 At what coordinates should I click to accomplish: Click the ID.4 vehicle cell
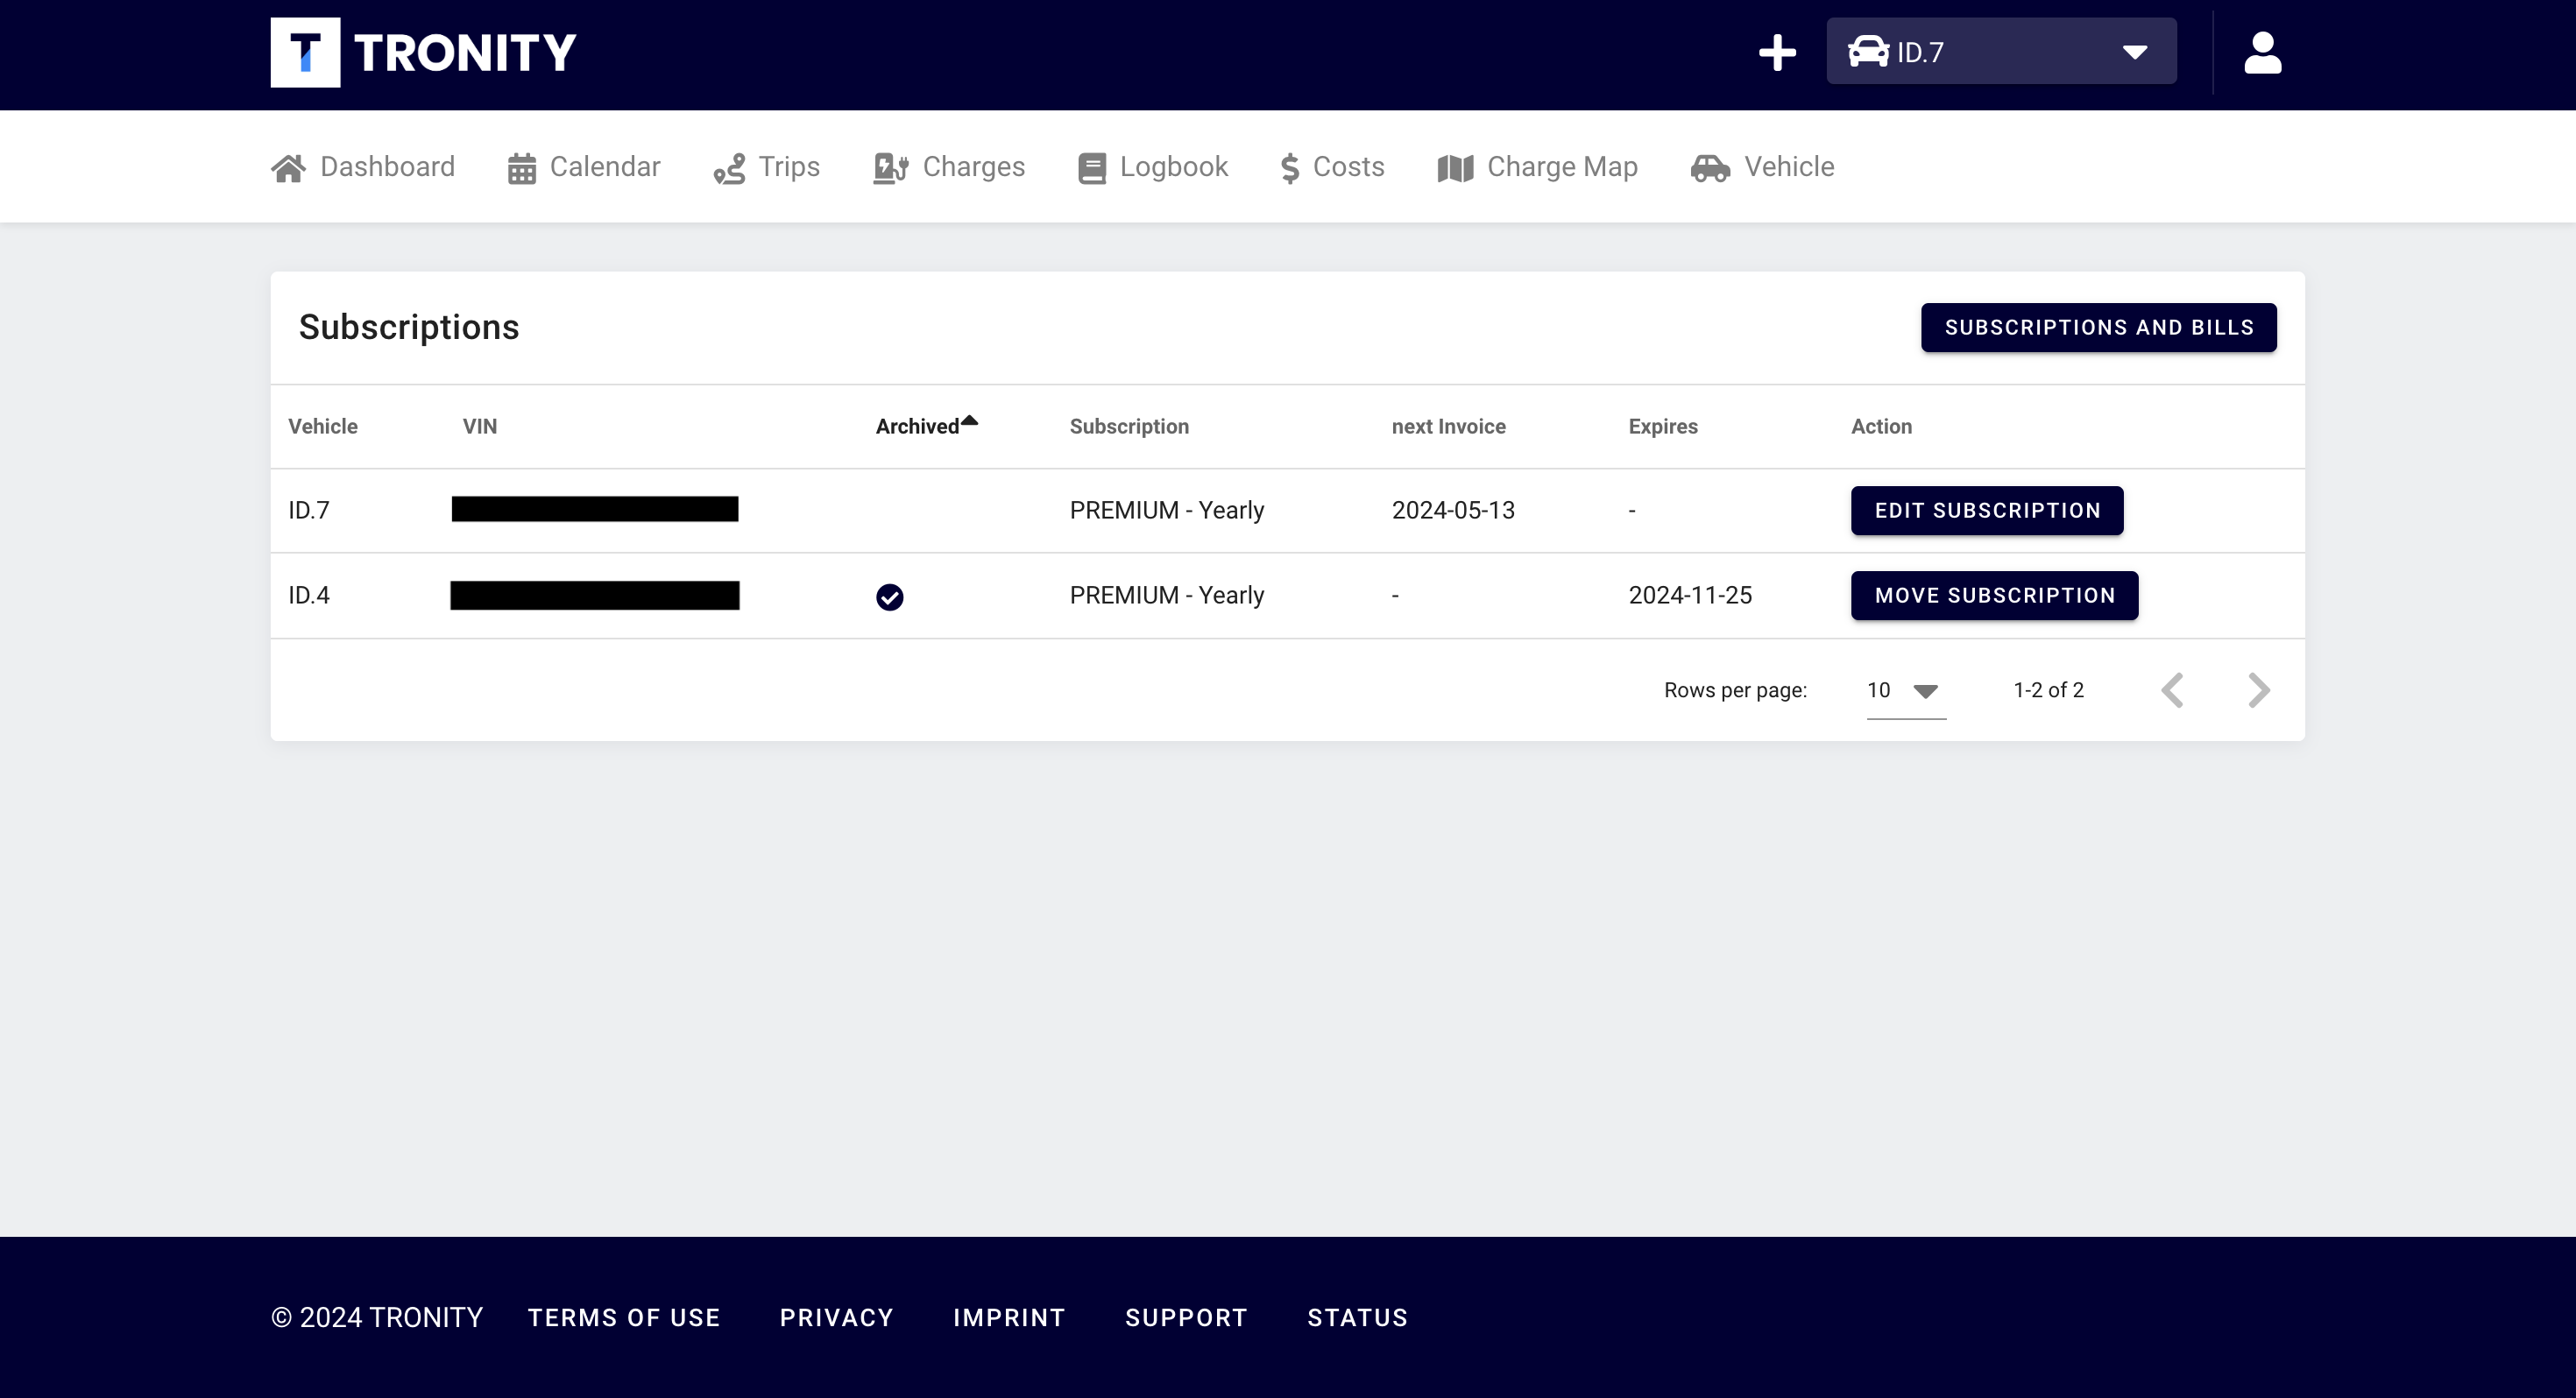(x=309, y=596)
